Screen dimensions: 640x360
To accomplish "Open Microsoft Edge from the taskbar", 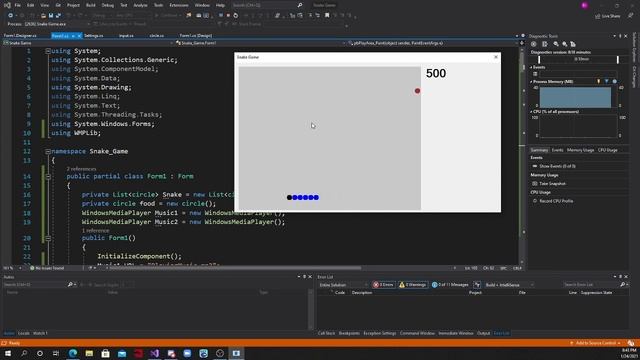I will (73, 353).
